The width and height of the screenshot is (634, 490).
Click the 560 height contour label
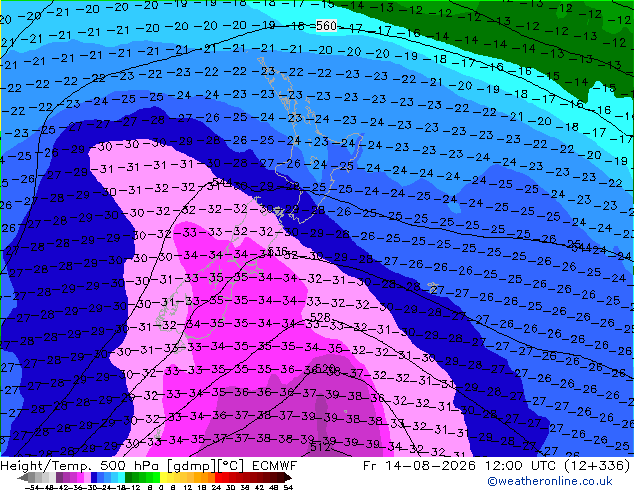pyautogui.click(x=326, y=26)
